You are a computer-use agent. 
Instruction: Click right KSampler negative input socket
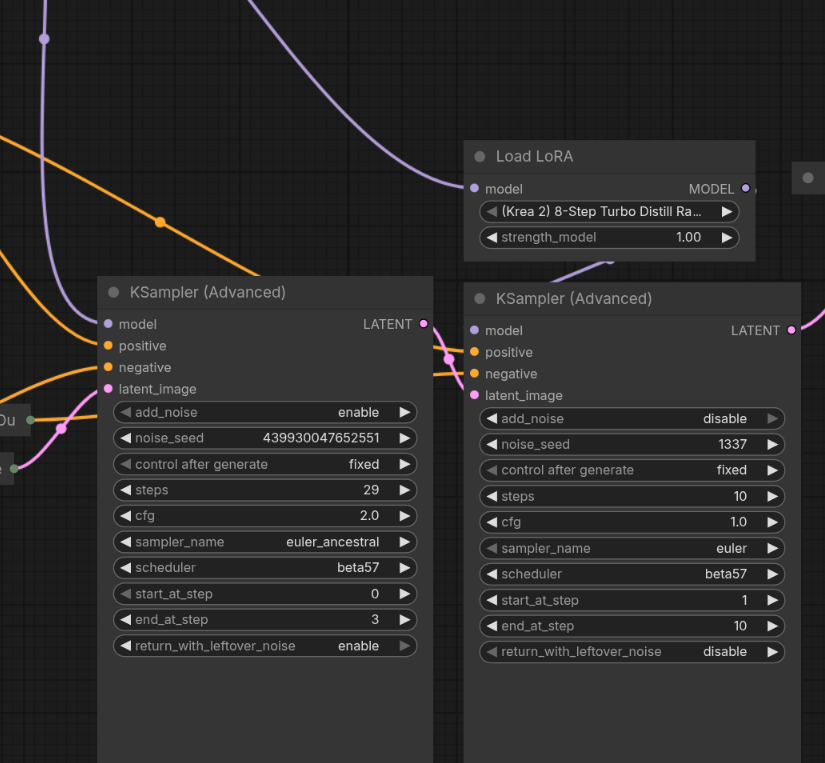tap(474, 373)
